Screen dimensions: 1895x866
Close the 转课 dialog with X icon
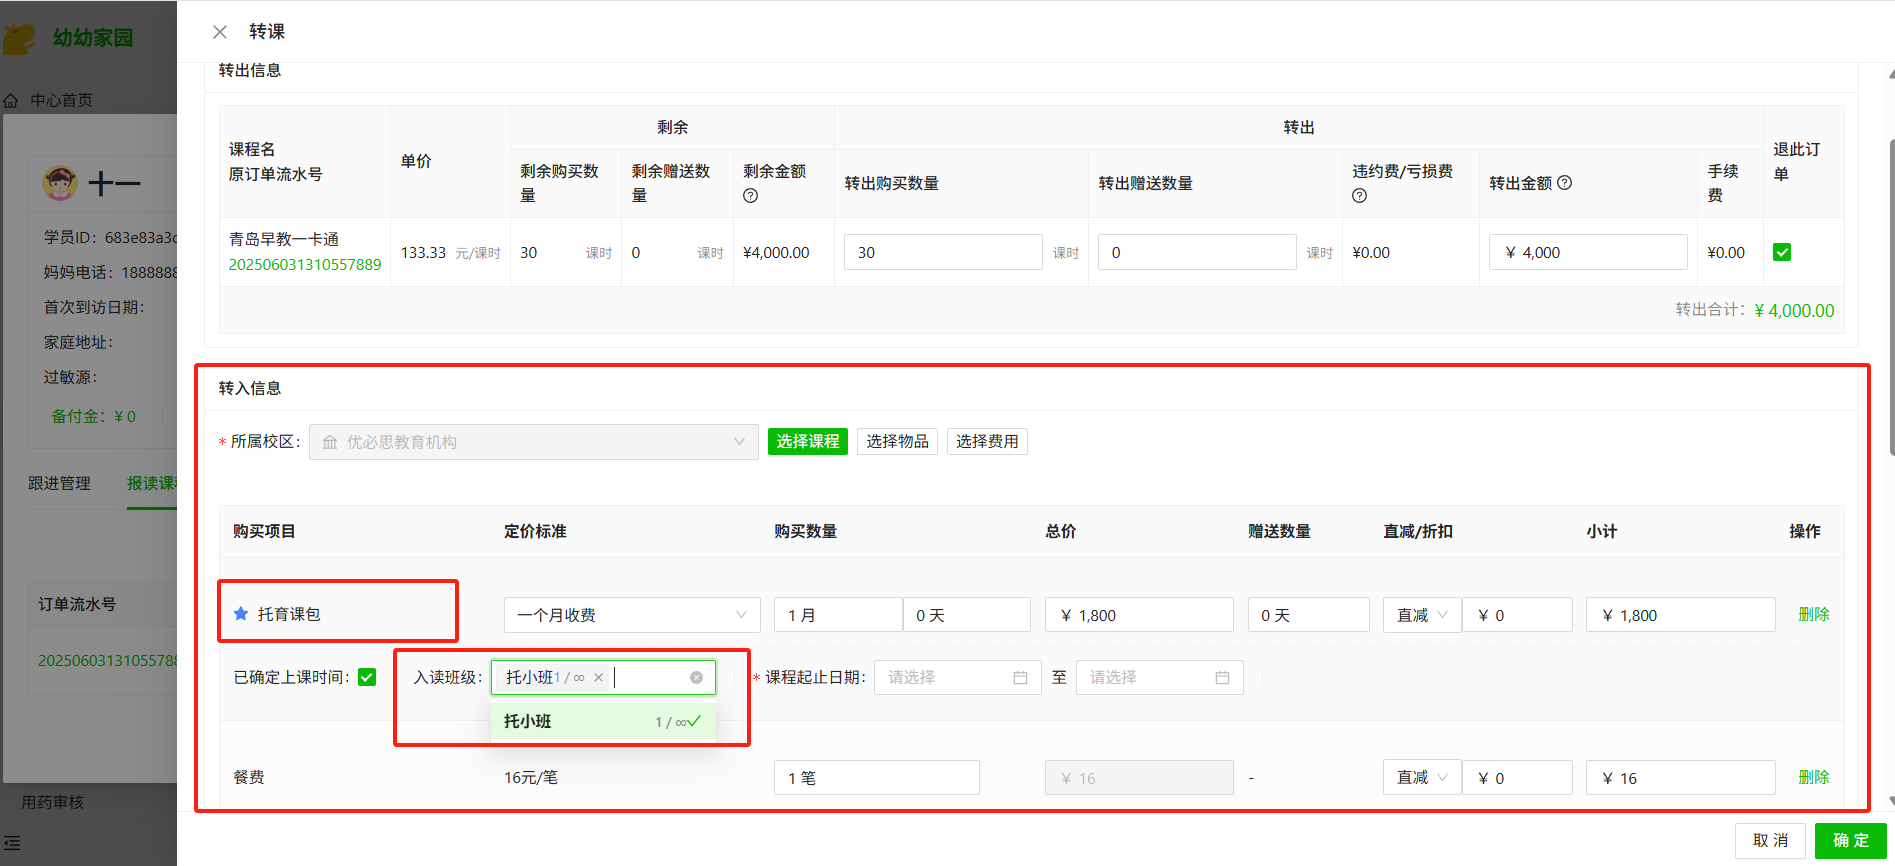(220, 32)
